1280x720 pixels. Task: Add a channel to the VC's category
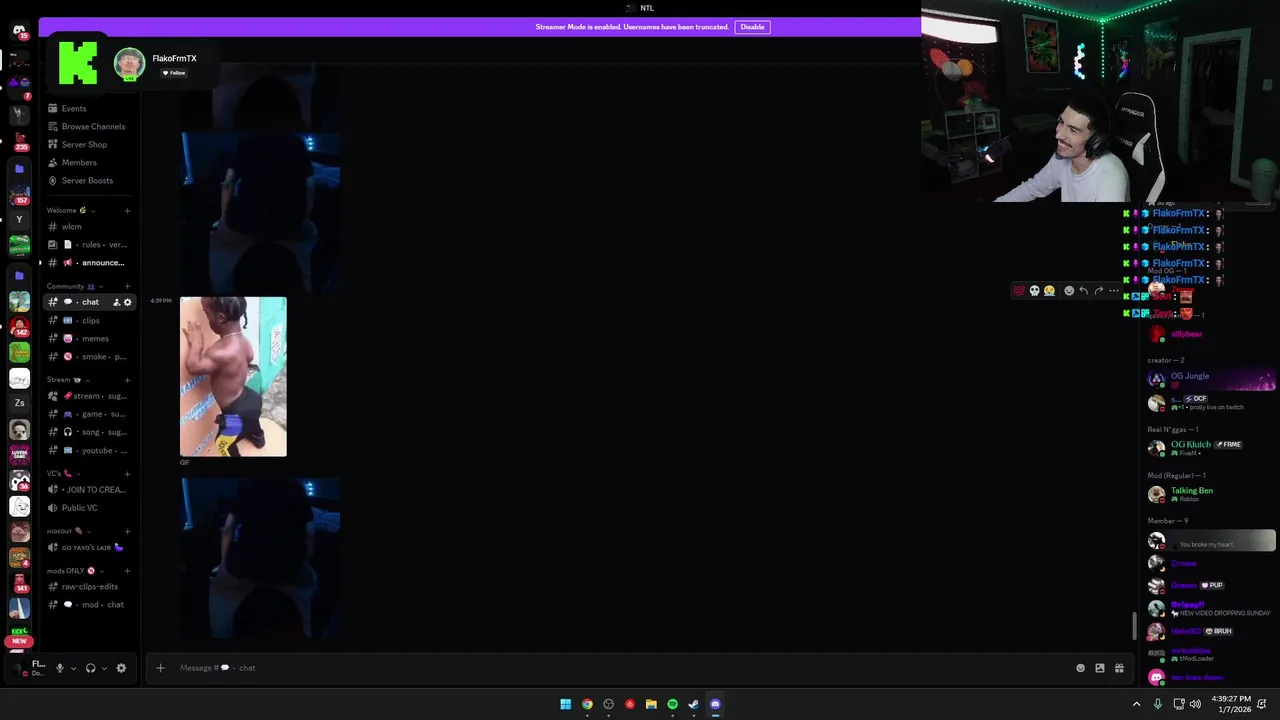tap(127, 473)
